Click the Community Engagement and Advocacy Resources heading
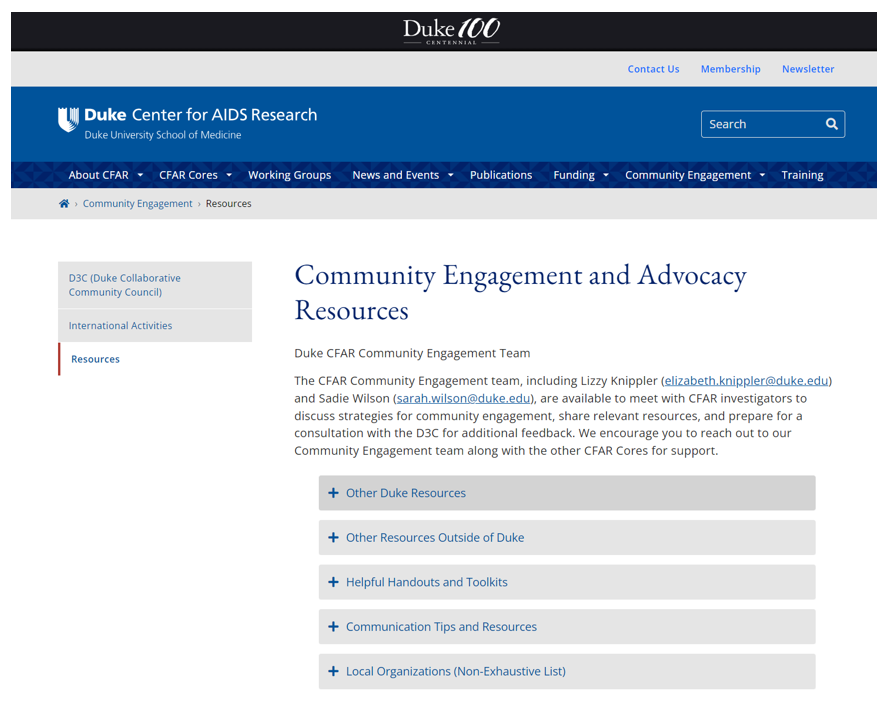The width and height of the screenshot is (890, 710). click(x=520, y=293)
